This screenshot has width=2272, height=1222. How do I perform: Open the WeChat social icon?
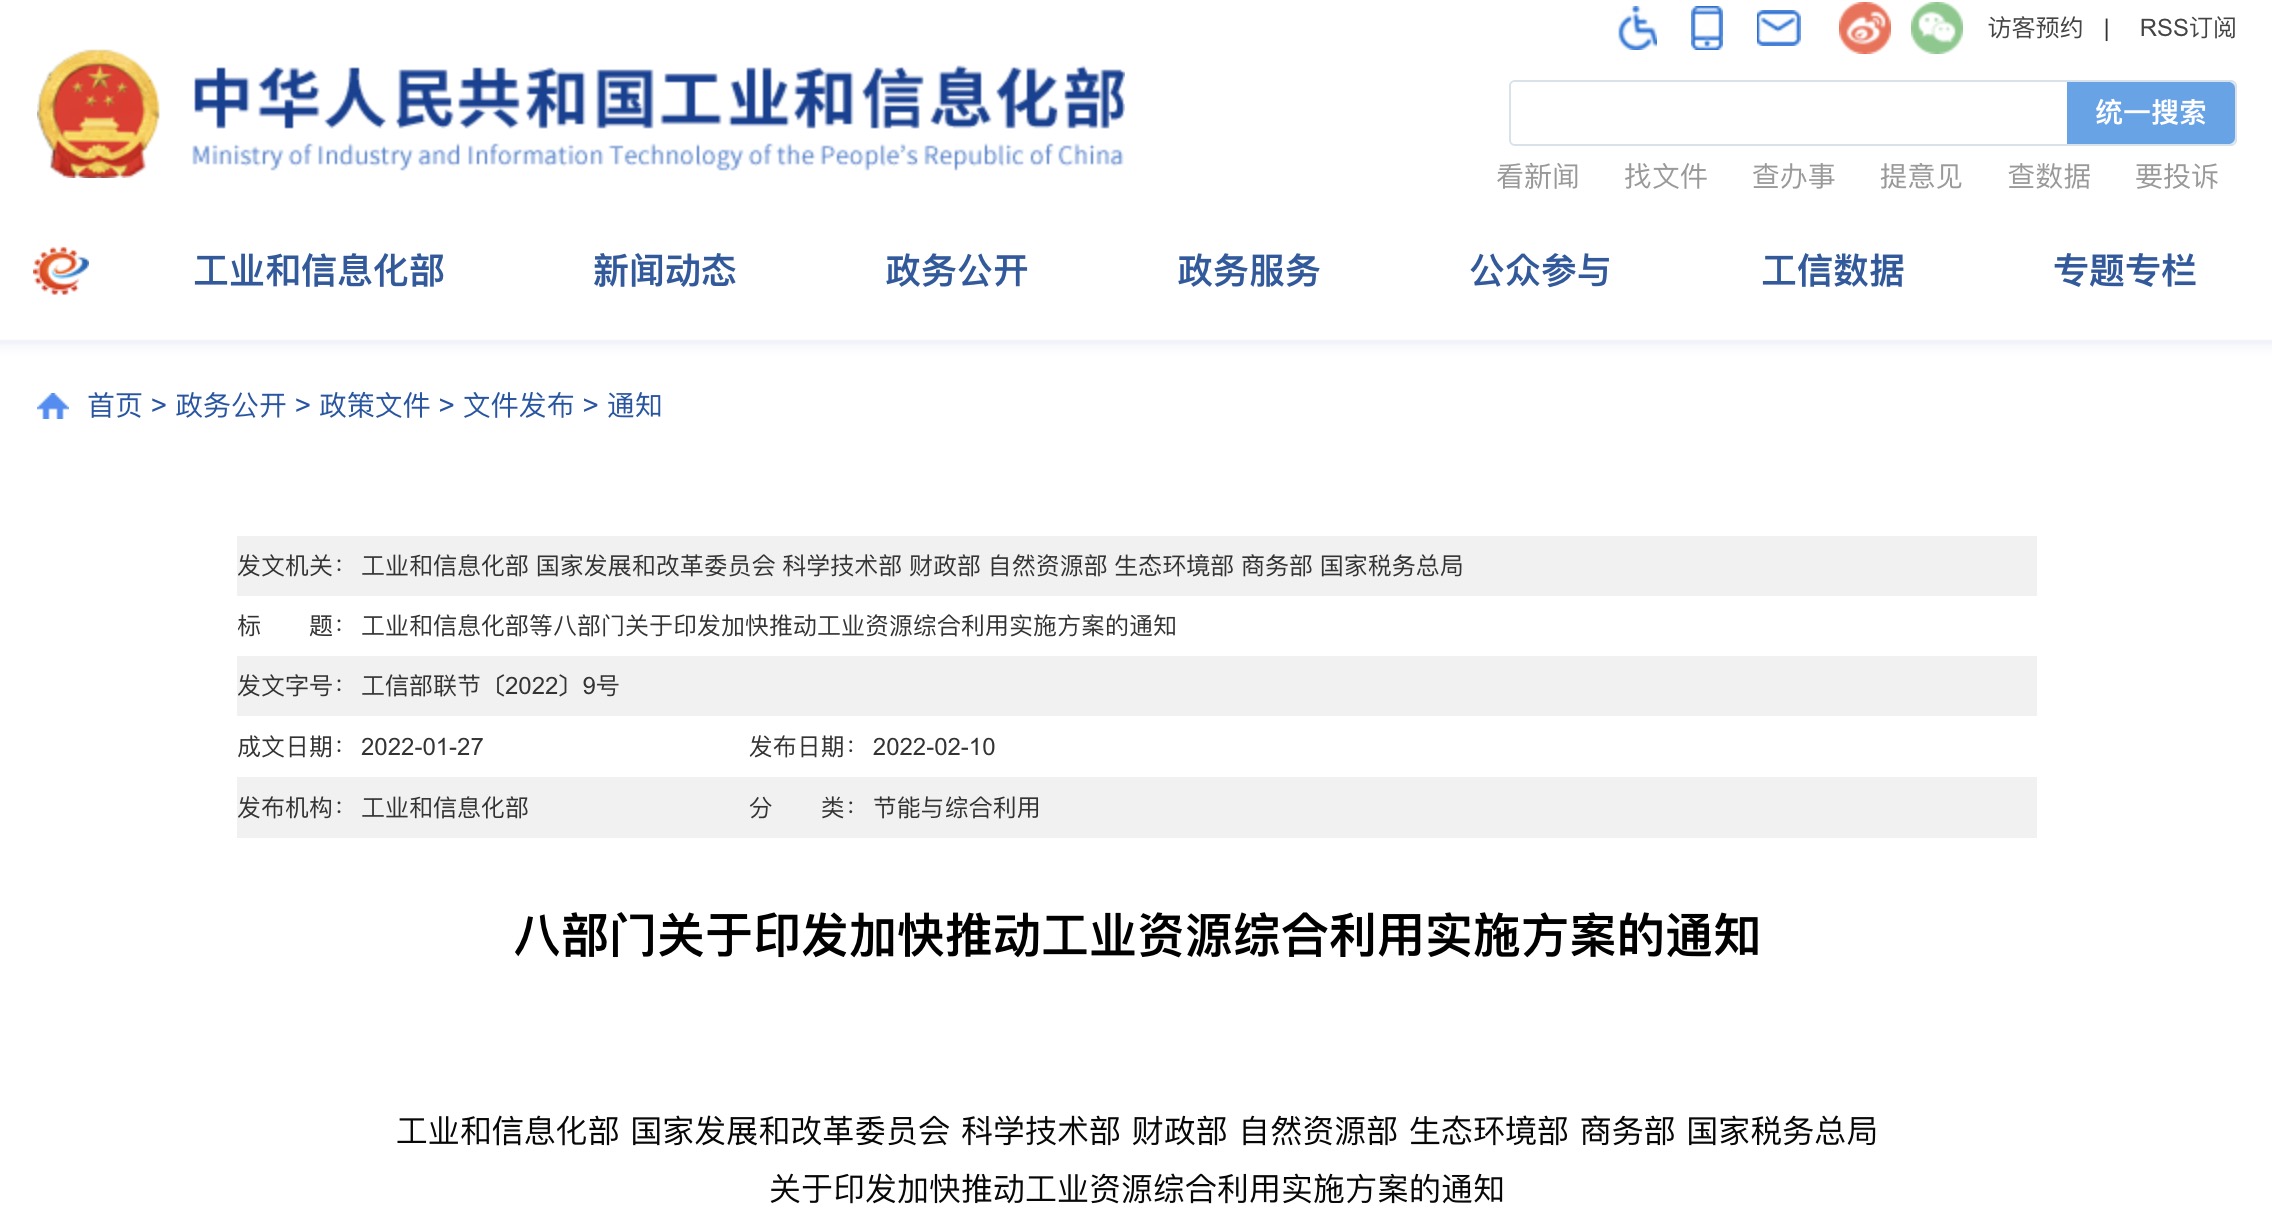click(1936, 28)
